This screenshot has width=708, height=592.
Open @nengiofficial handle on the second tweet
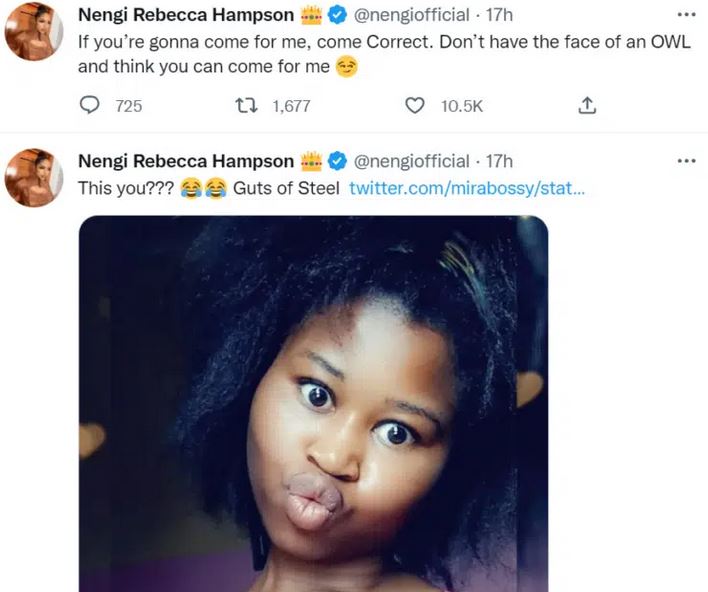click(412, 161)
